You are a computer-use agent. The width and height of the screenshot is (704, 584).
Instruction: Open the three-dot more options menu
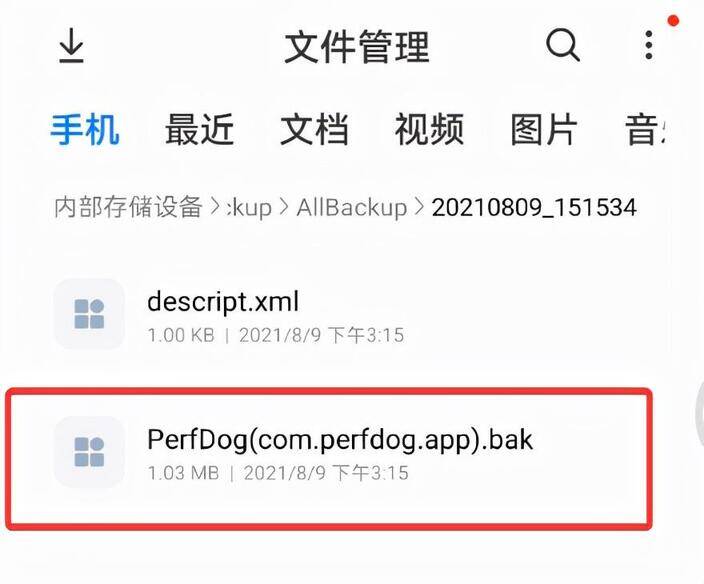(x=648, y=45)
